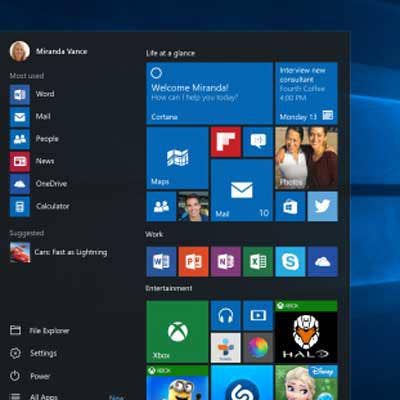This screenshot has width=400, height=400.
Task: Open the OneNote tile
Action: coord(226,262)
